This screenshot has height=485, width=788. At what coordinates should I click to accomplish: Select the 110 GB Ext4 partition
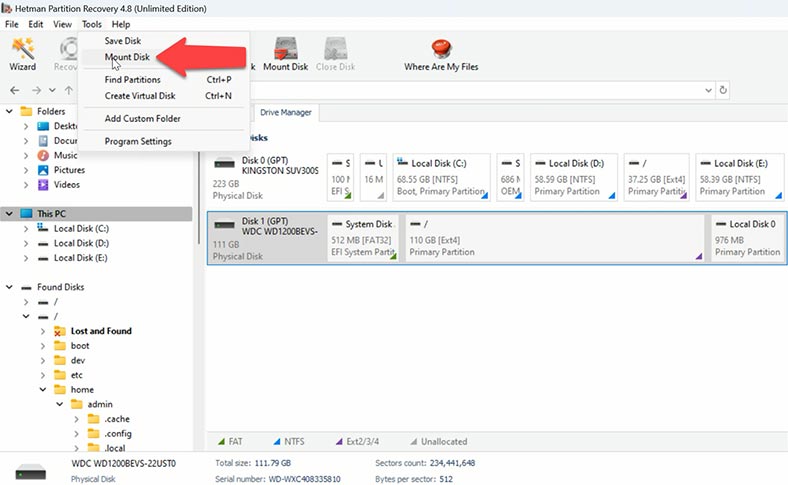click(x=554, y=238)
